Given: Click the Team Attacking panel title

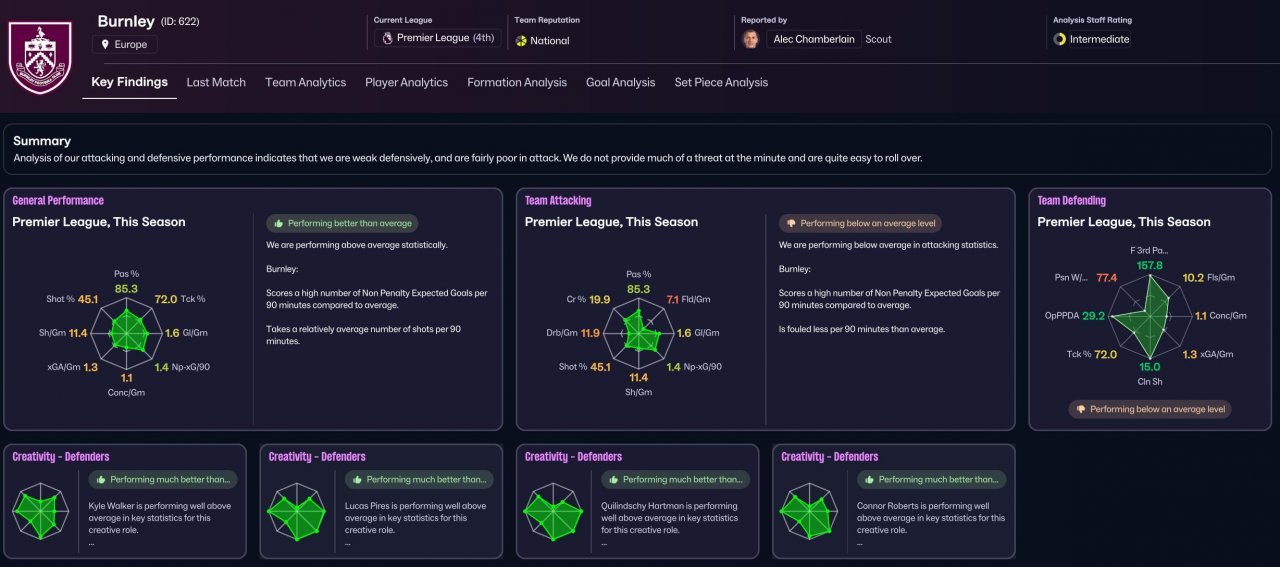Looking at the screenshot, I should point(558,201).
